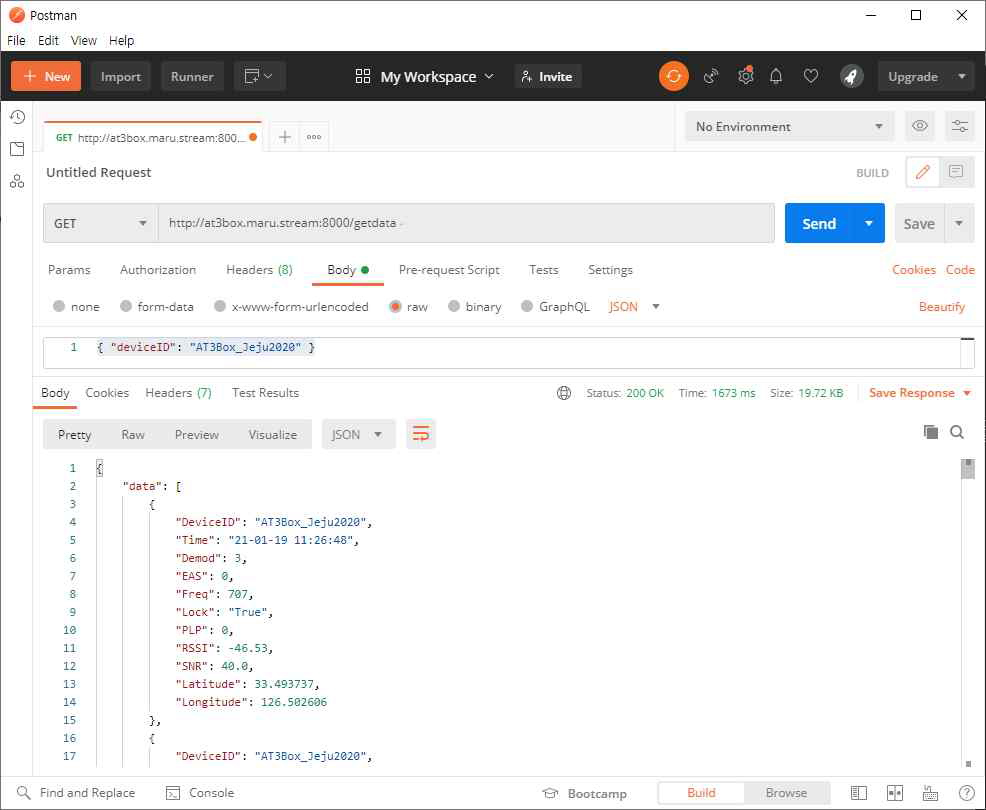Open History in the left sidebar

coord(17,117)
